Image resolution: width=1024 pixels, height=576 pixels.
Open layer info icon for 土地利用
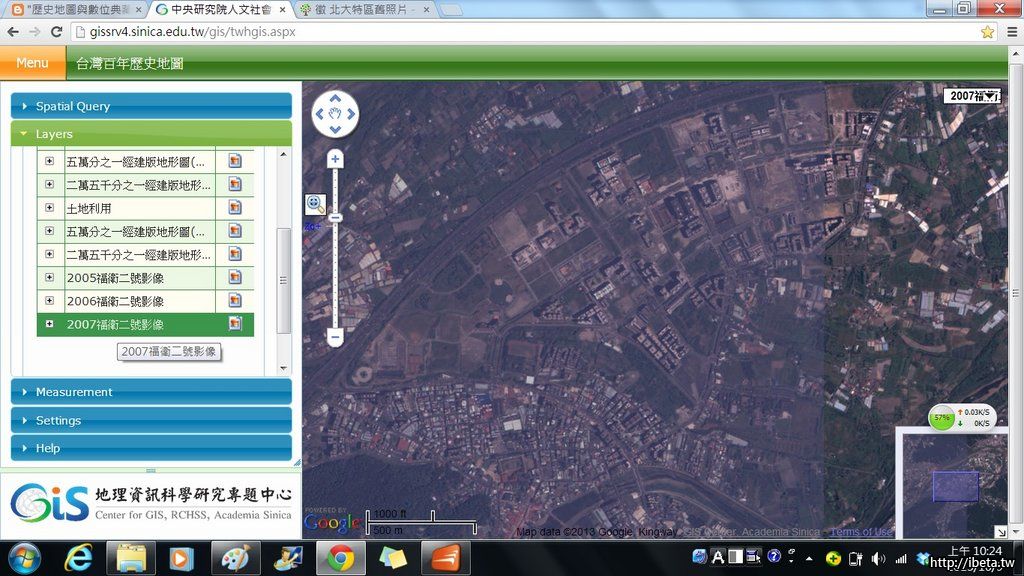pos(235,208)
